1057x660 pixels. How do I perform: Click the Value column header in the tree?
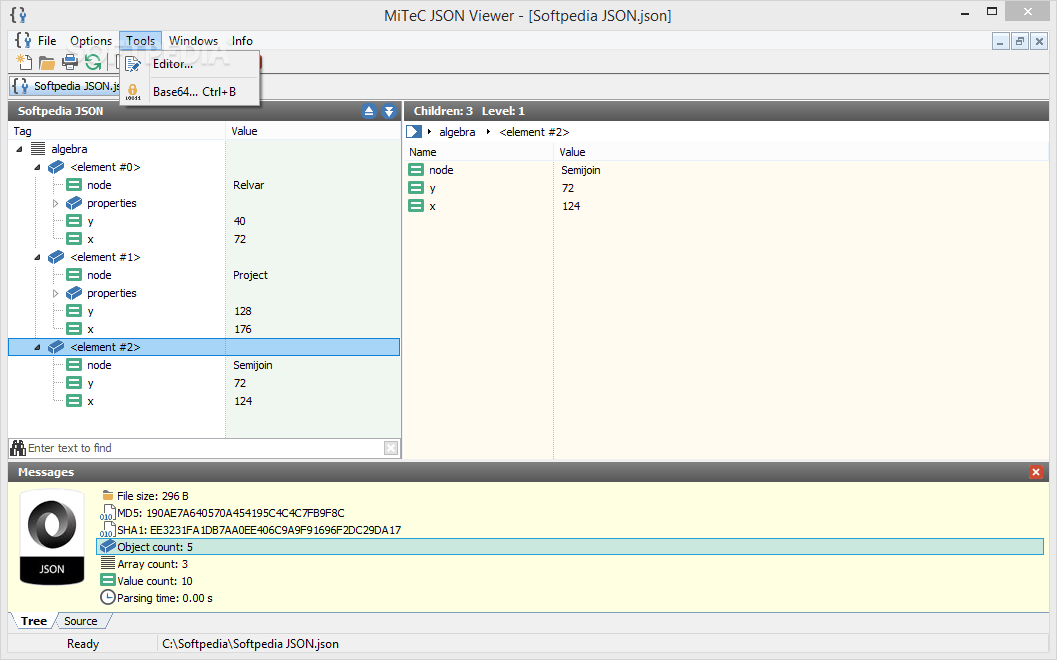tap(313, 131)
